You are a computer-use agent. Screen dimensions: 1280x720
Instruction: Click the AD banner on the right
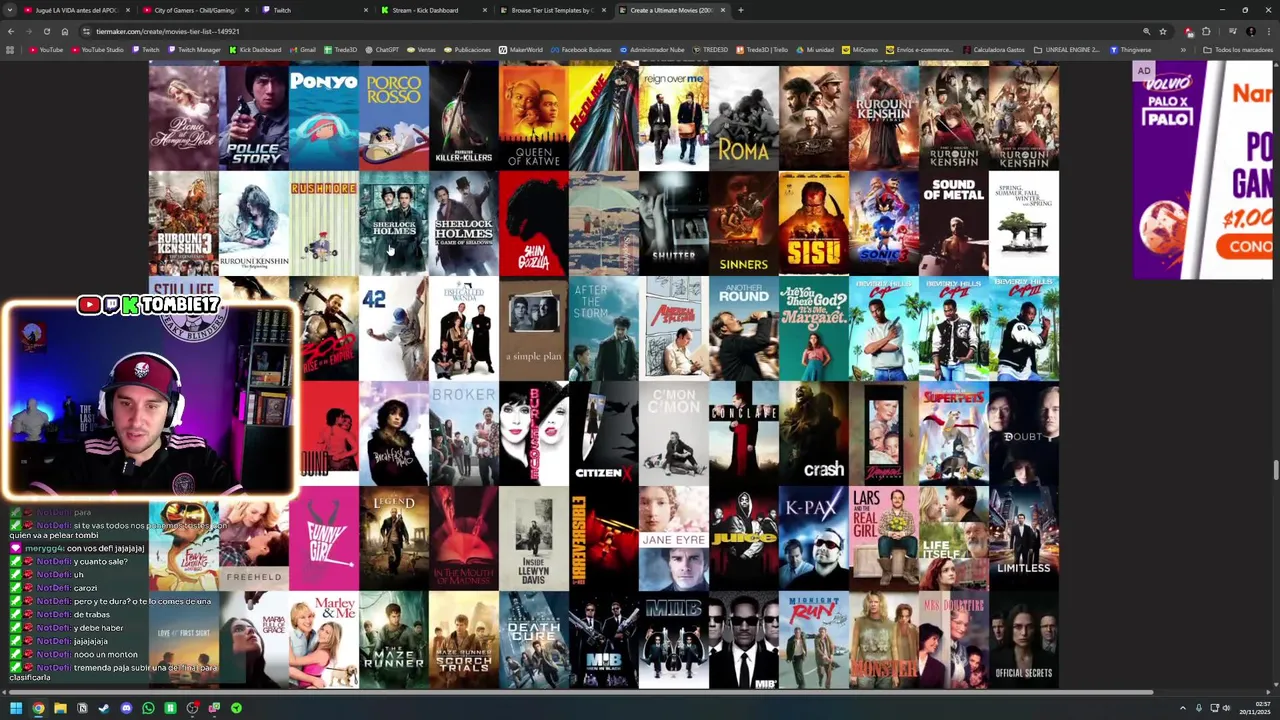pos(1205,170)
